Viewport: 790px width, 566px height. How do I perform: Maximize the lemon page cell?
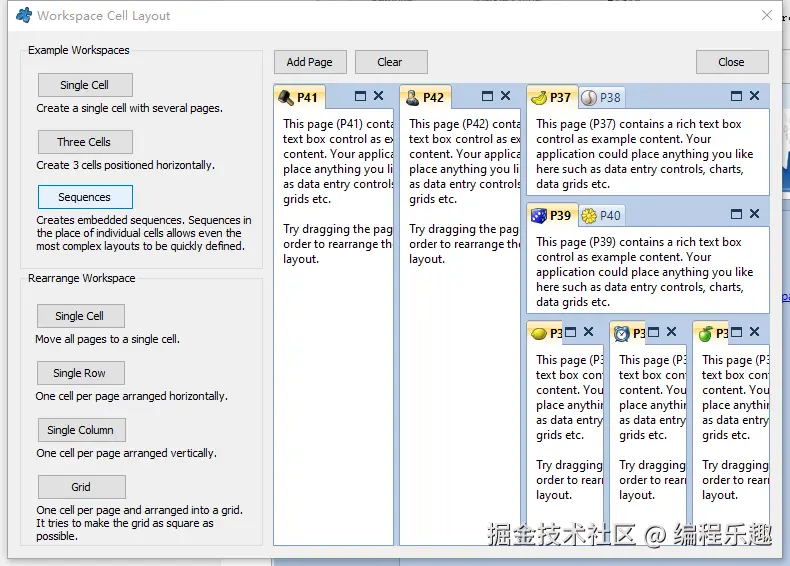pos(570,332)
